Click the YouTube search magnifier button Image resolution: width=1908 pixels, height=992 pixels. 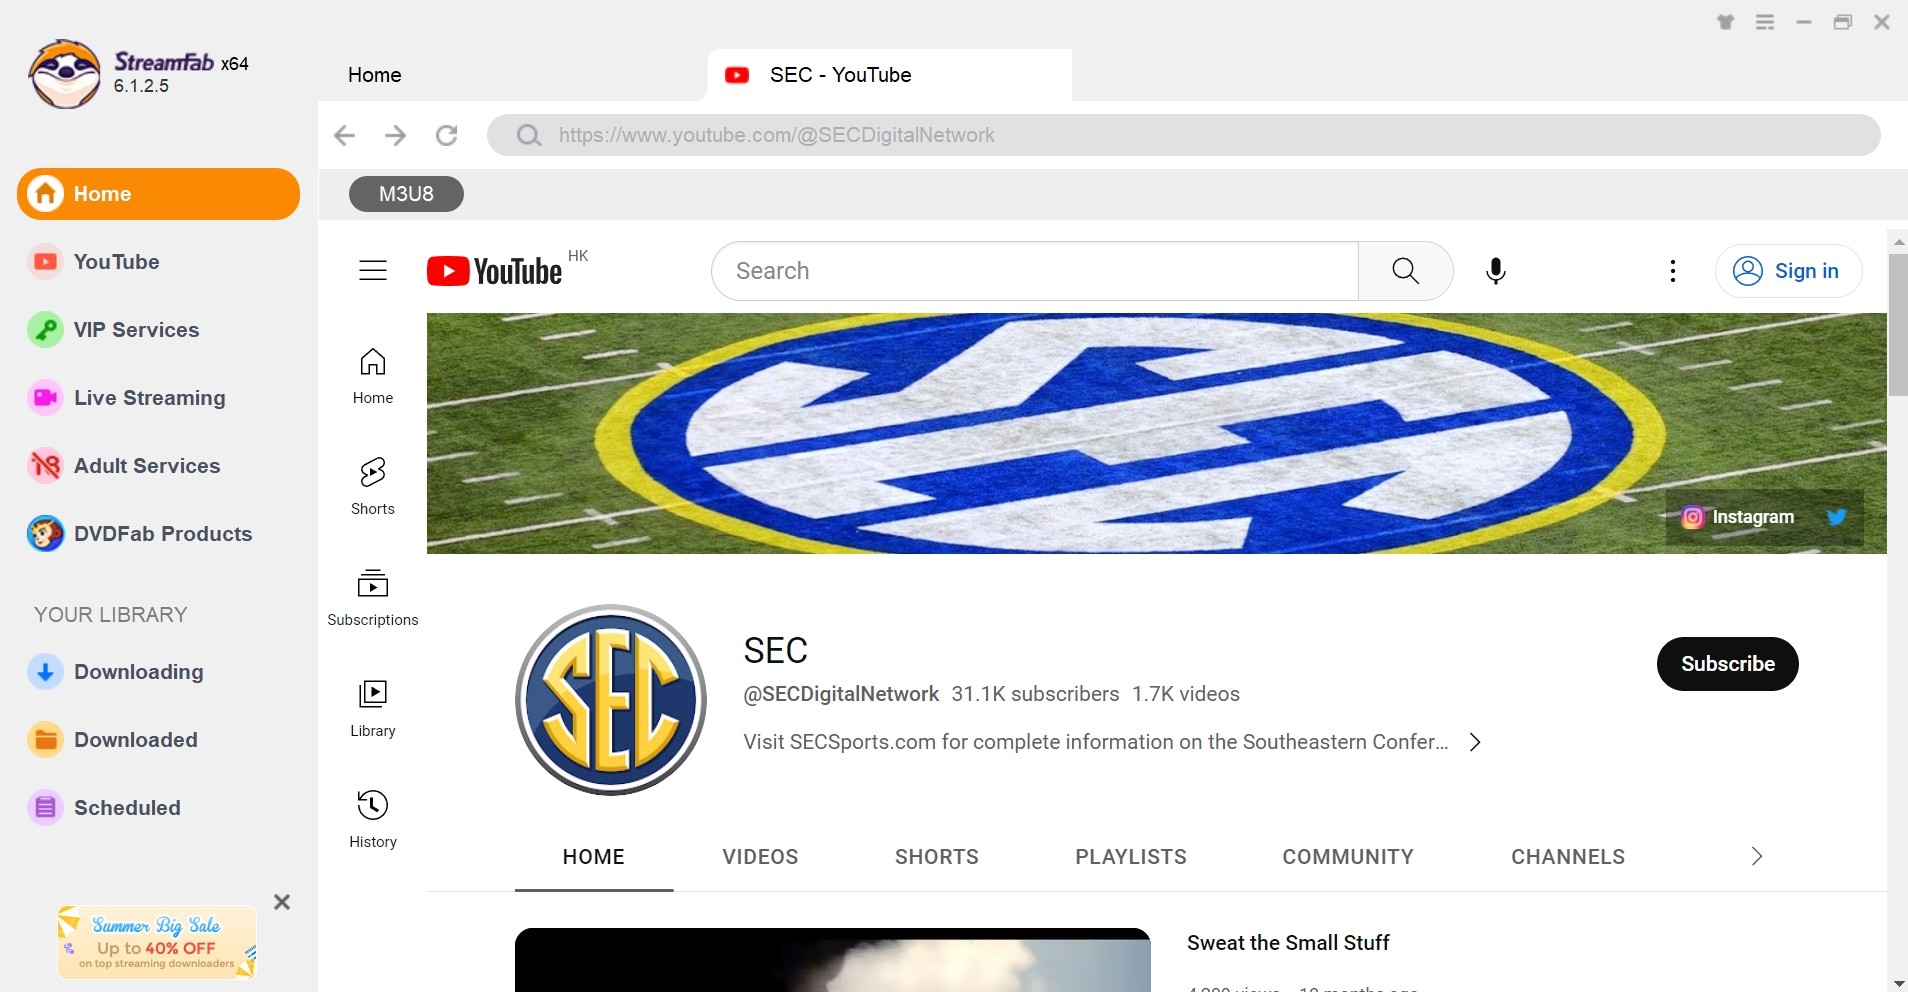click(1405, 271)
